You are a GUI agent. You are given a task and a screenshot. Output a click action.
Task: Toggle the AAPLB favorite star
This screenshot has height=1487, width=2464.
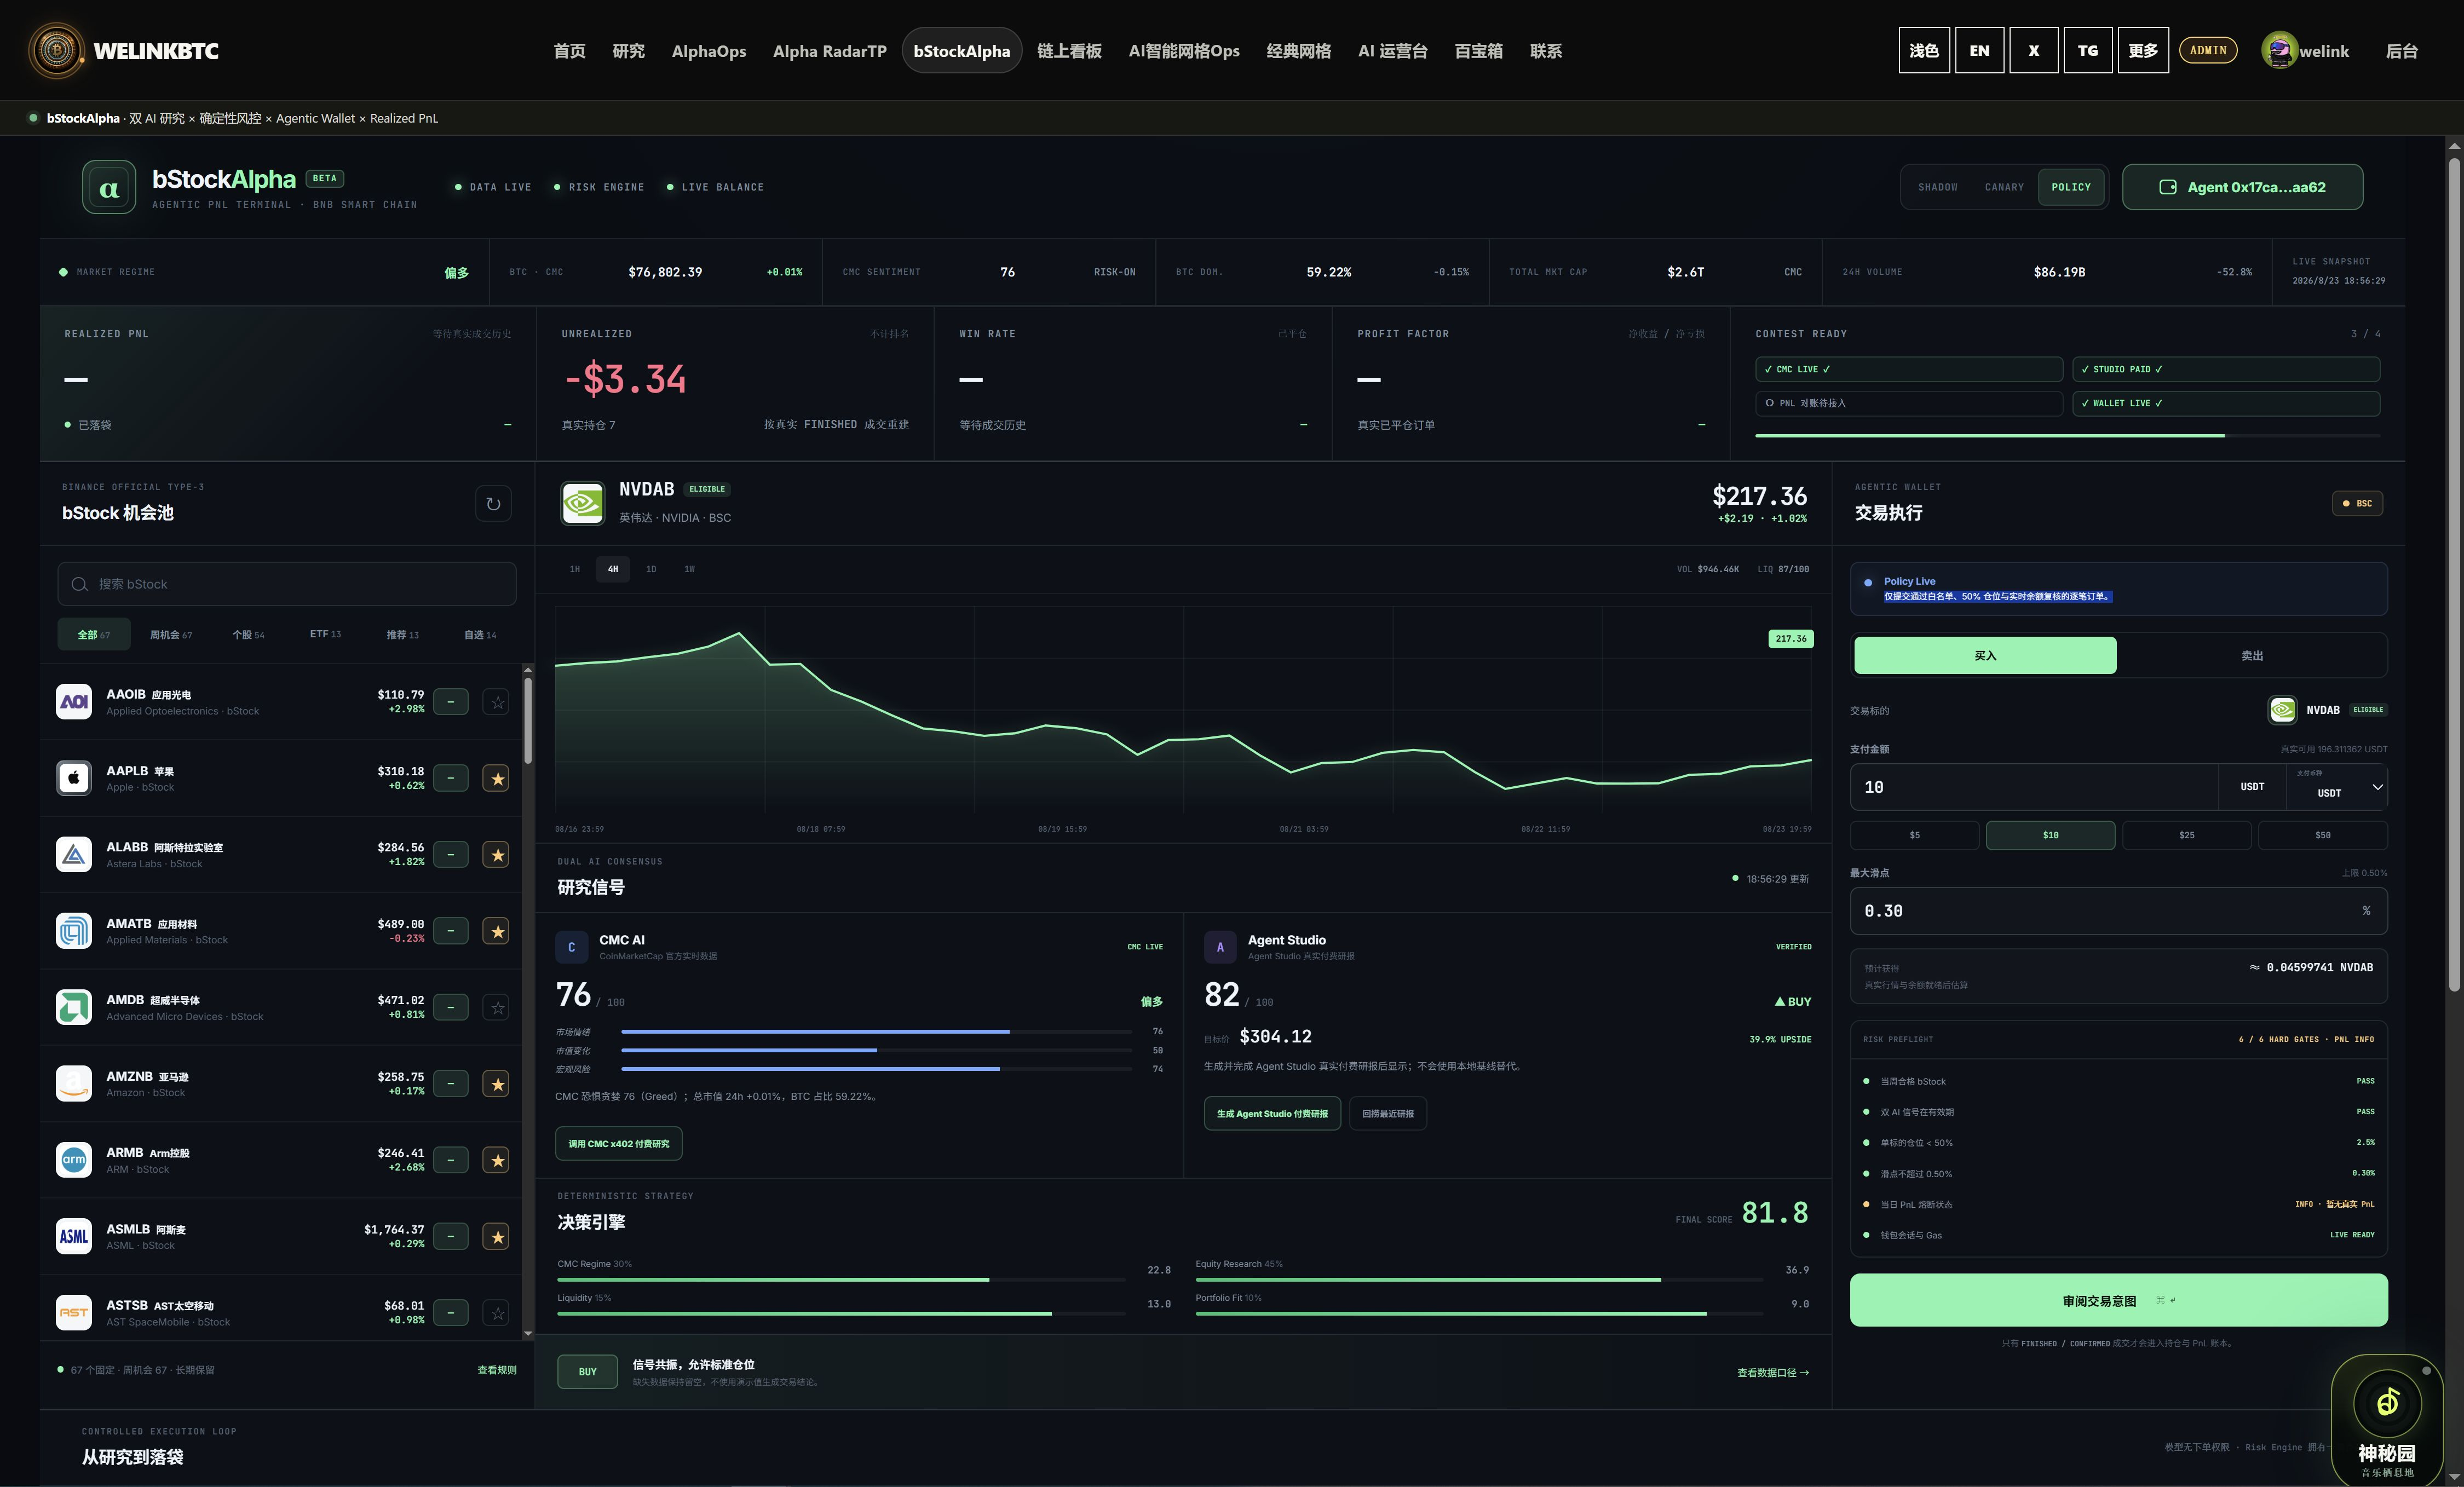(x=497, y=778)
